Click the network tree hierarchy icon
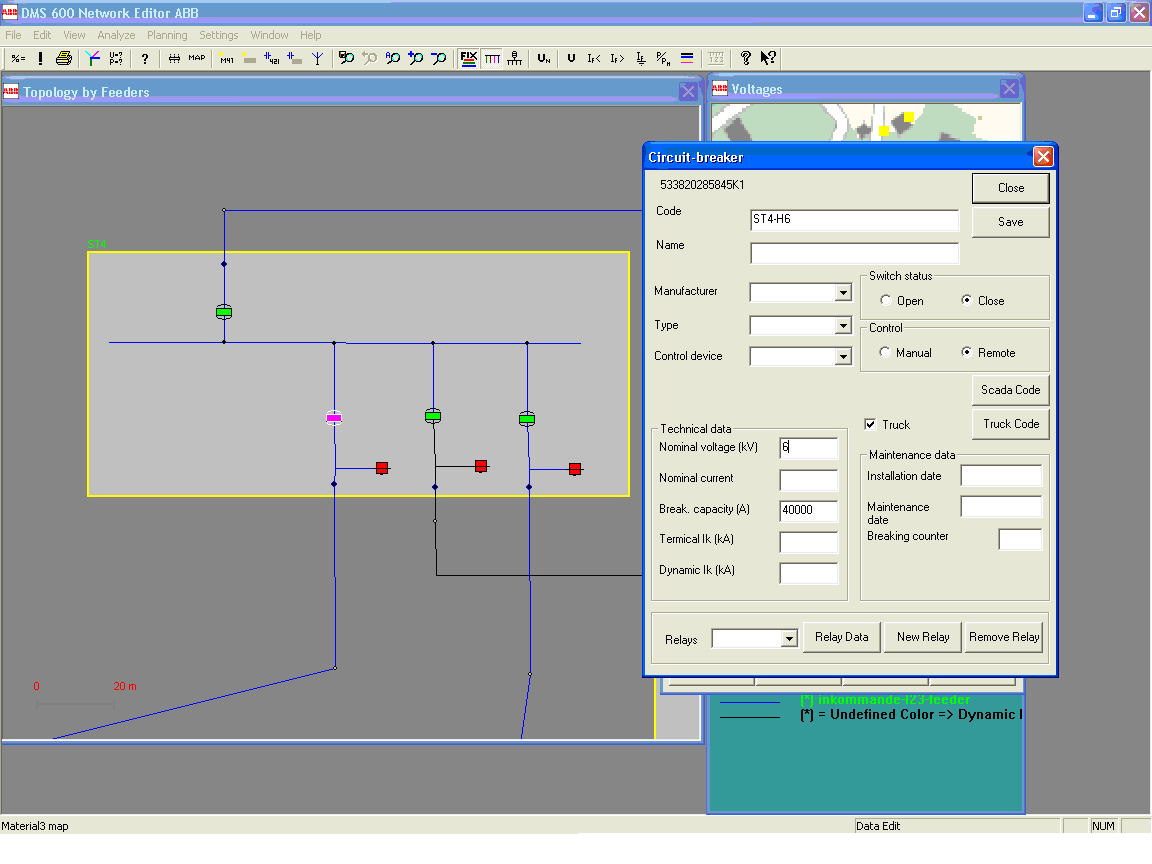Viewport: 1152px width, 864px height. tap(515, 58)
